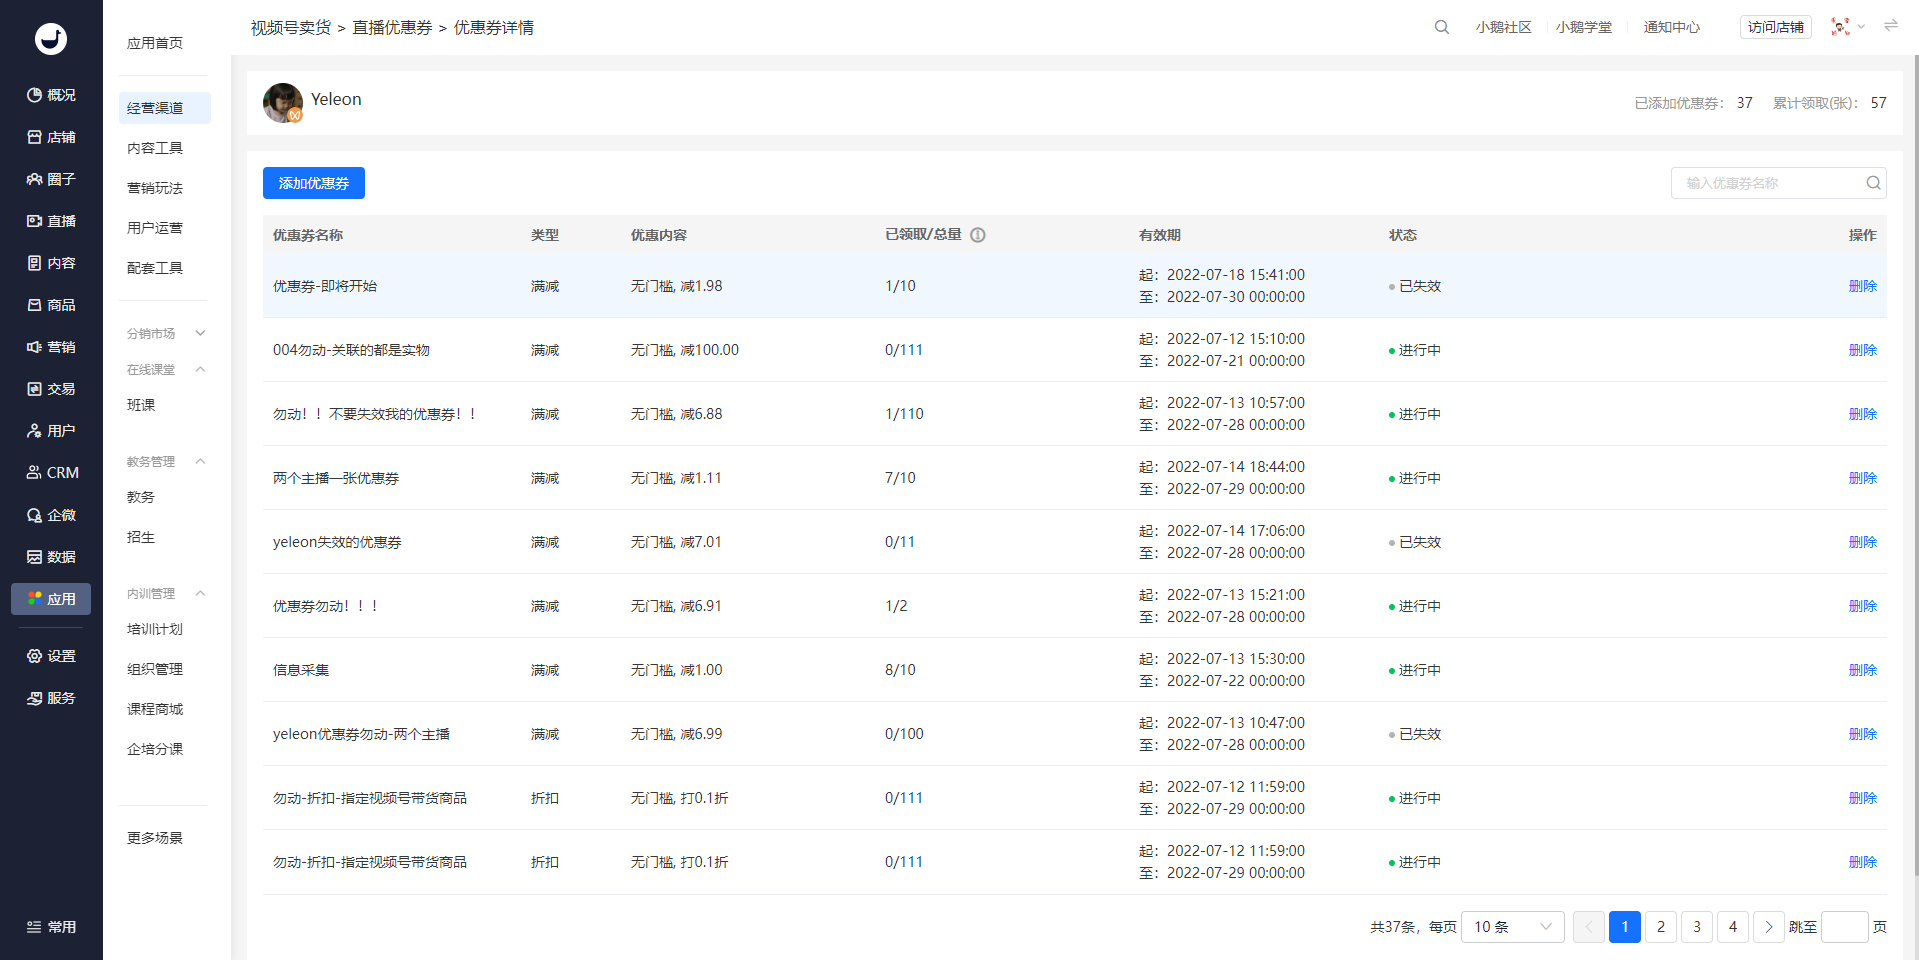1919x960 pixels.
Task: Open 交易 in the main sidebar
Action: [x=51, y=389]
